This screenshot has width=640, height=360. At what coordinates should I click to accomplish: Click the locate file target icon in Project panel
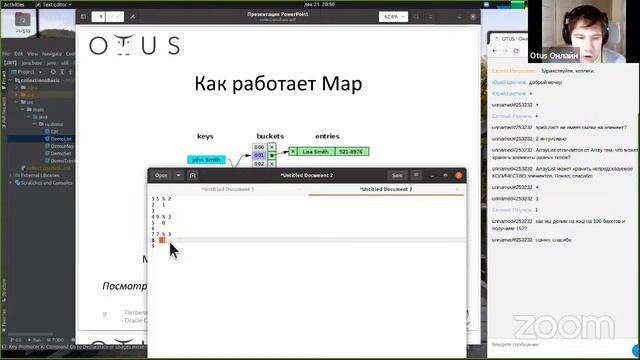pos(53,72)
